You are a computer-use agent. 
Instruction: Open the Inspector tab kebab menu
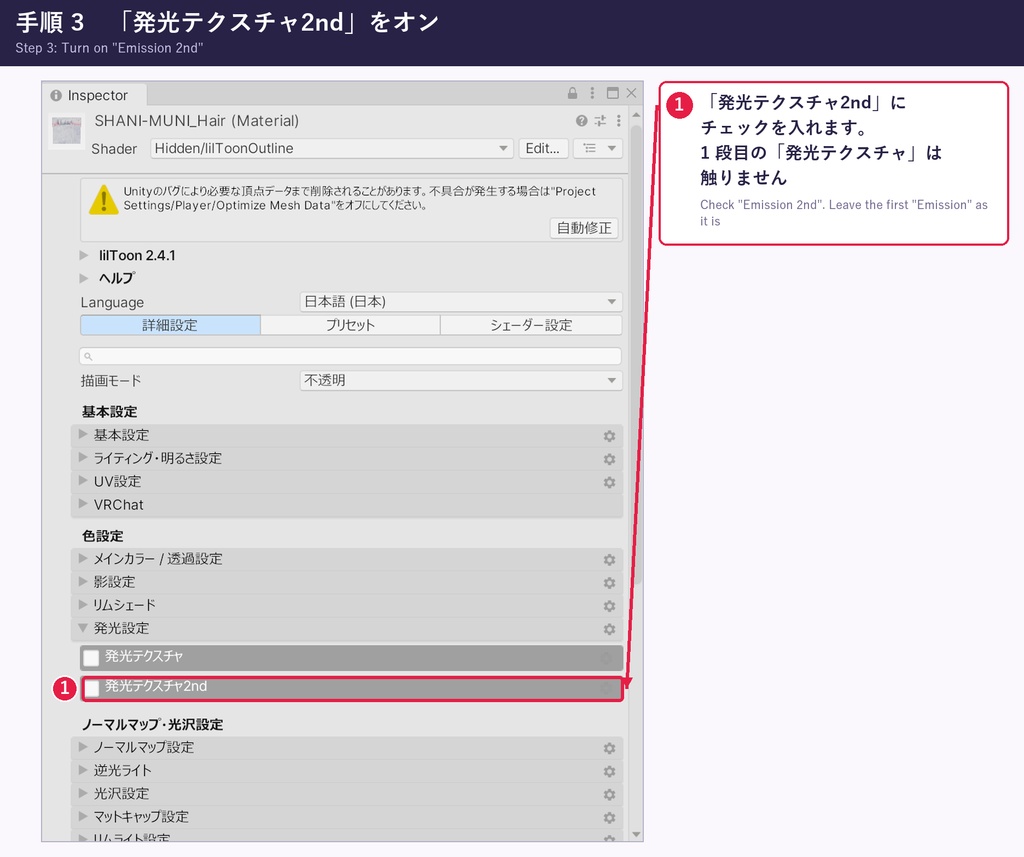pyautogui.click(x=592, y=93)
